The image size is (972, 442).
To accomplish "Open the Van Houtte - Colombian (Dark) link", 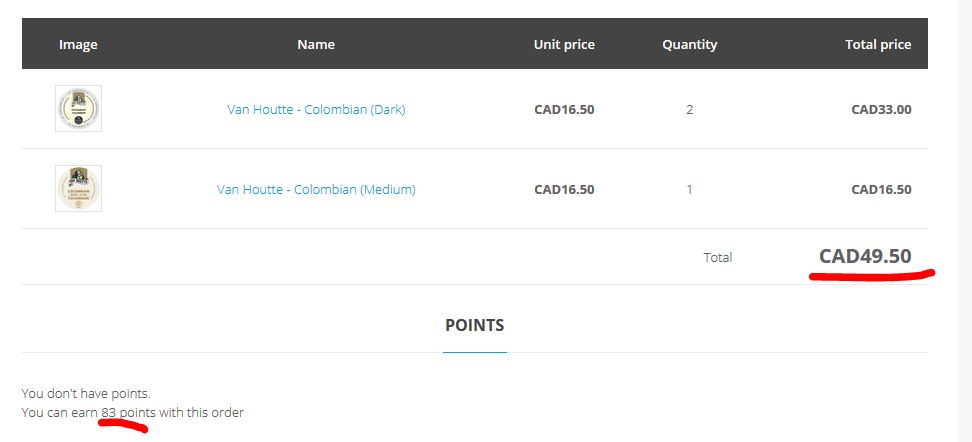I will (316, 109).
